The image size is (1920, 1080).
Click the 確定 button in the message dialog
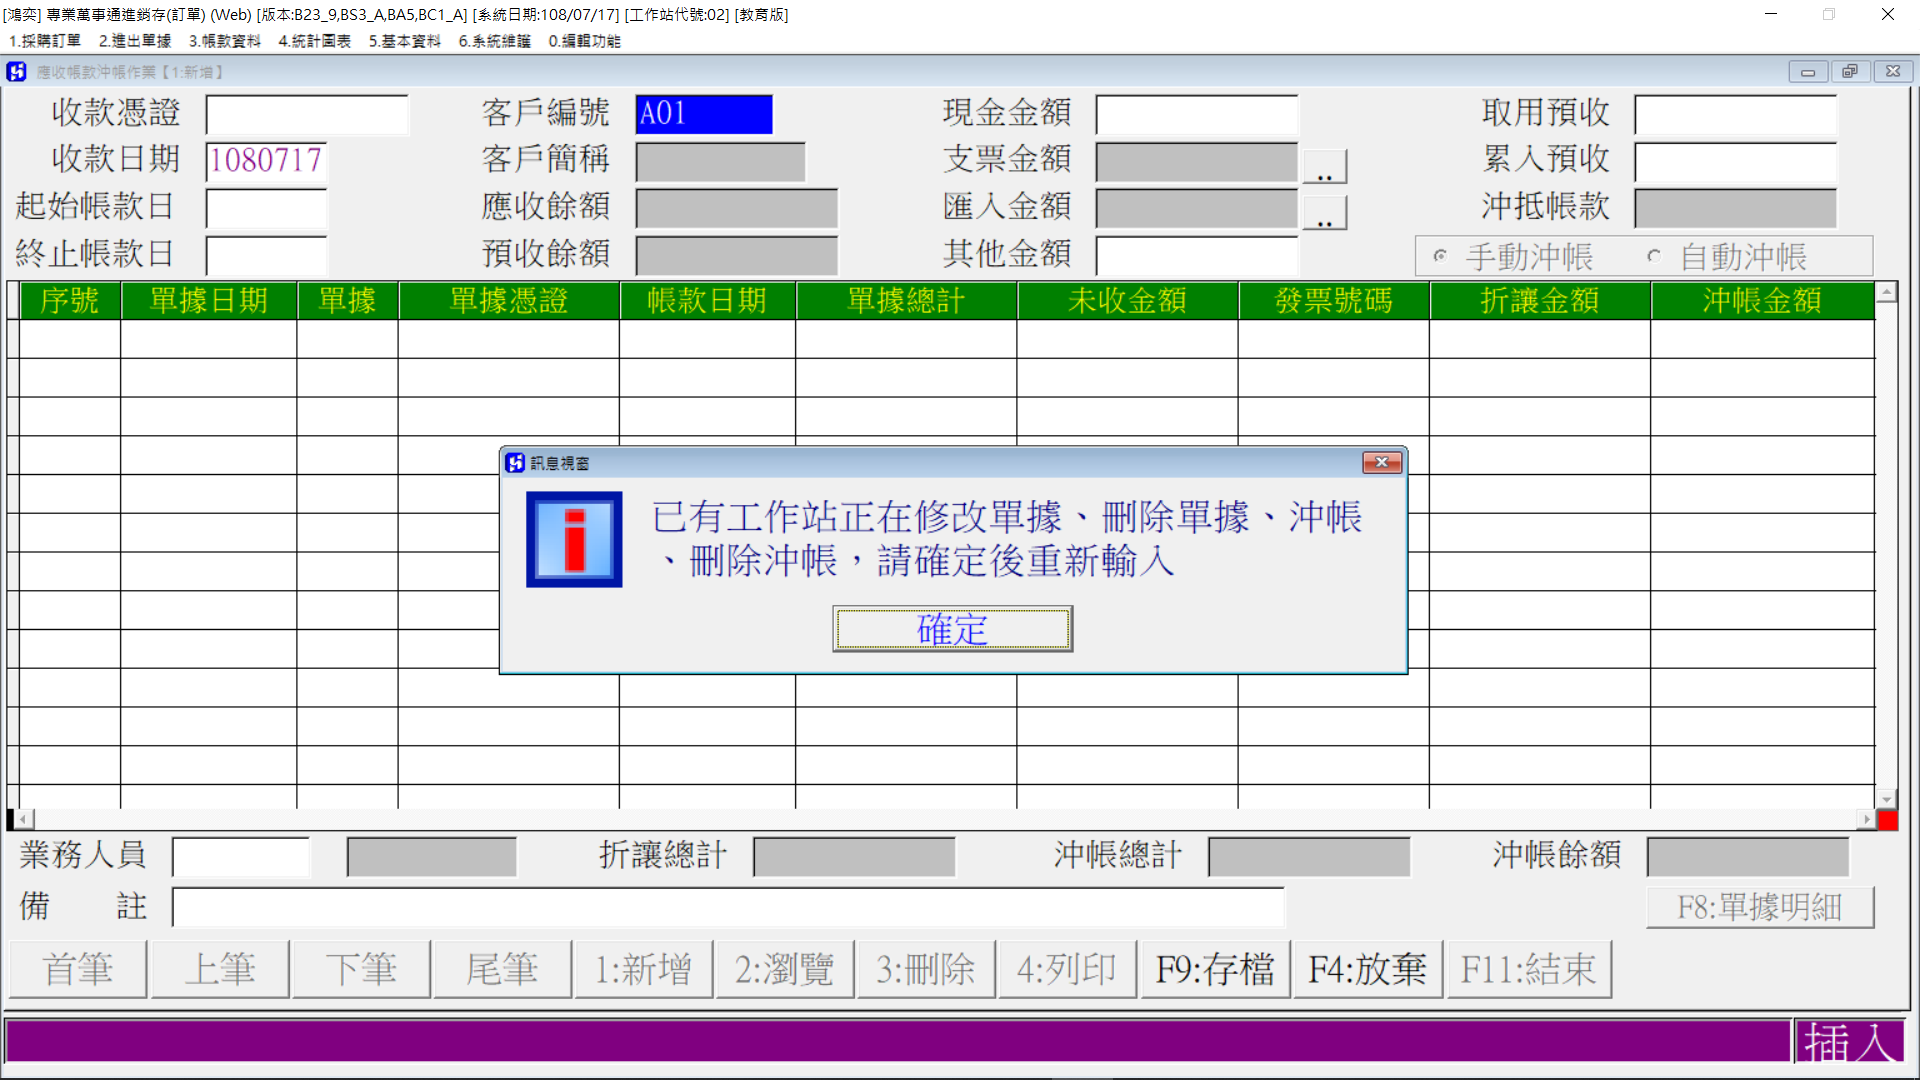[x=952, y=629]
